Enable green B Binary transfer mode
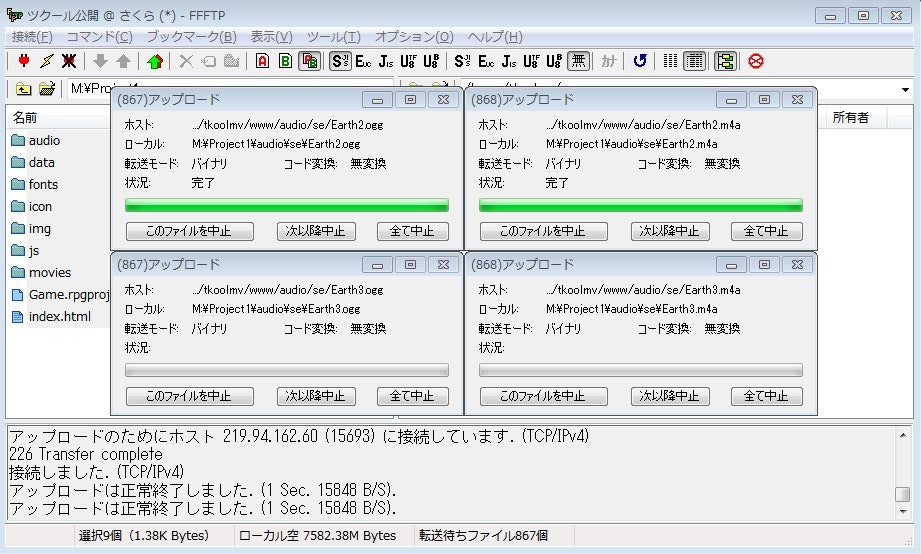Viewport: 921px width, 554px height. click(x=285, y=61)
